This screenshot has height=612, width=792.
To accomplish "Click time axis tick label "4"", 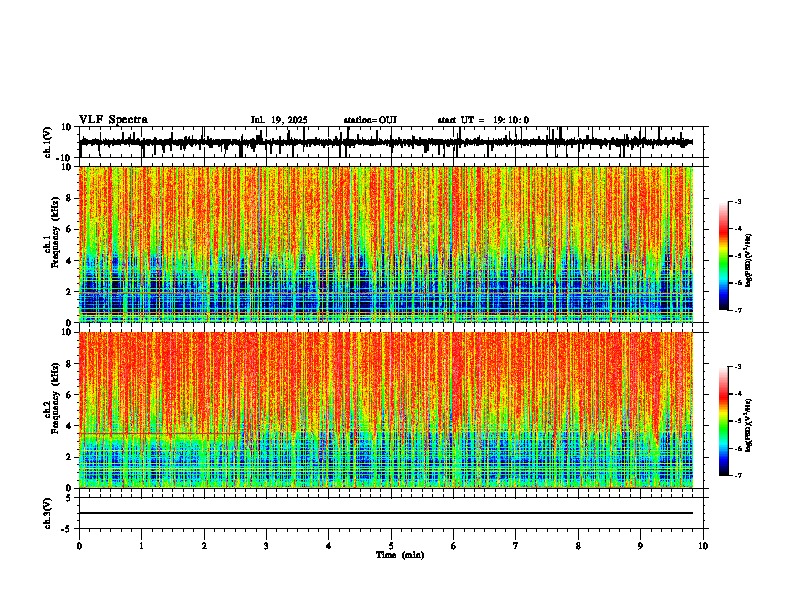I will coord(329,546).
